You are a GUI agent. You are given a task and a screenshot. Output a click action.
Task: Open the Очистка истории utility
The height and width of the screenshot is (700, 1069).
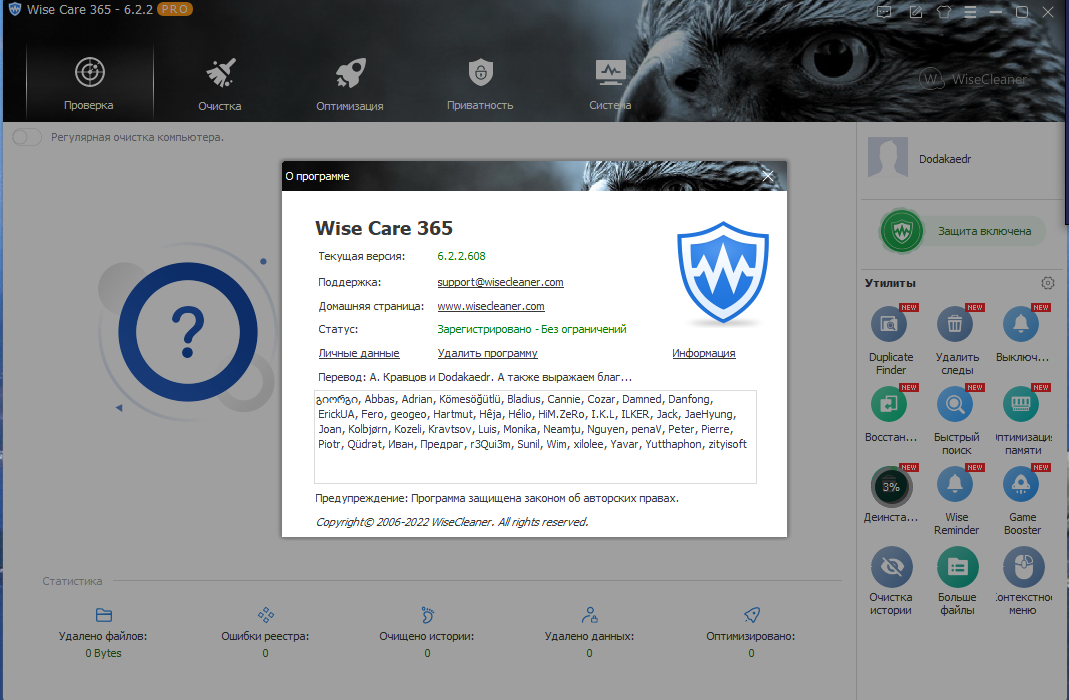[890, 567]
